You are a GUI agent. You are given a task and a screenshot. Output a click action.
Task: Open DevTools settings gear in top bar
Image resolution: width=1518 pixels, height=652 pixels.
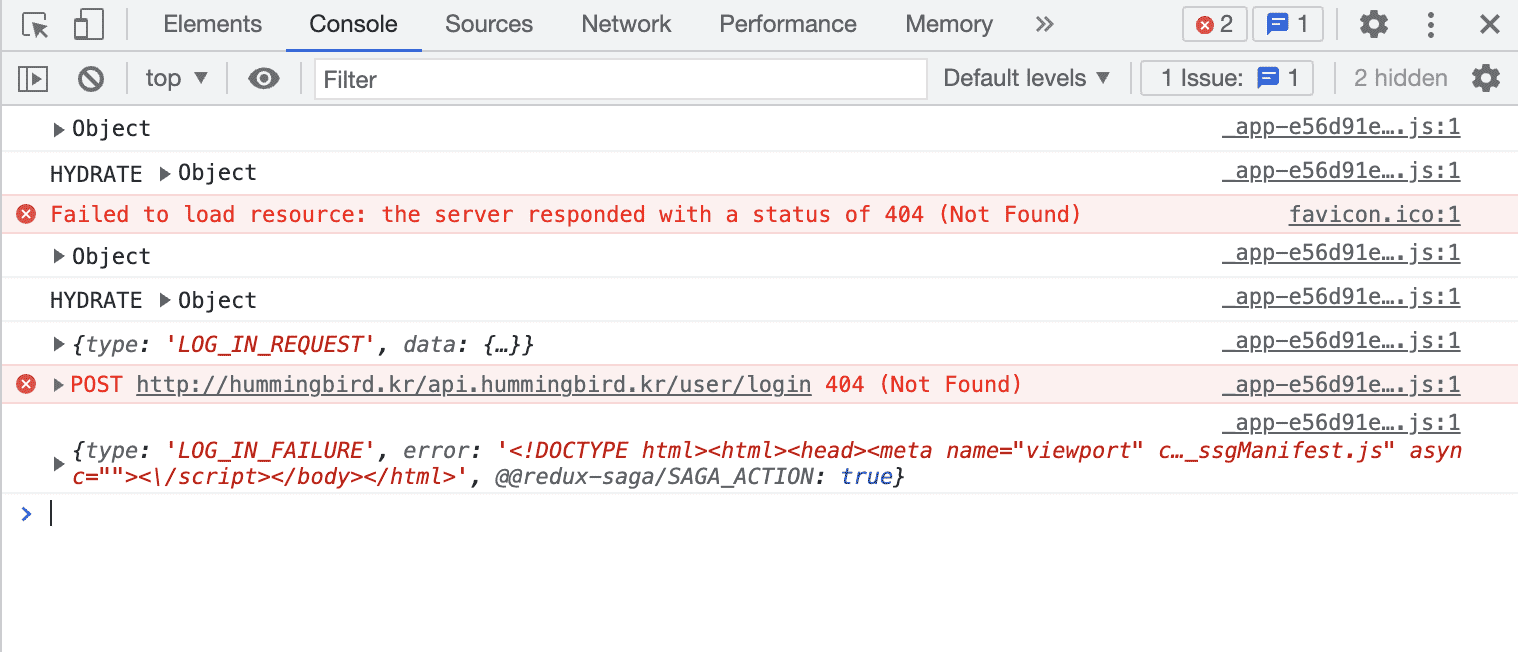click(x=1374, y=25)
